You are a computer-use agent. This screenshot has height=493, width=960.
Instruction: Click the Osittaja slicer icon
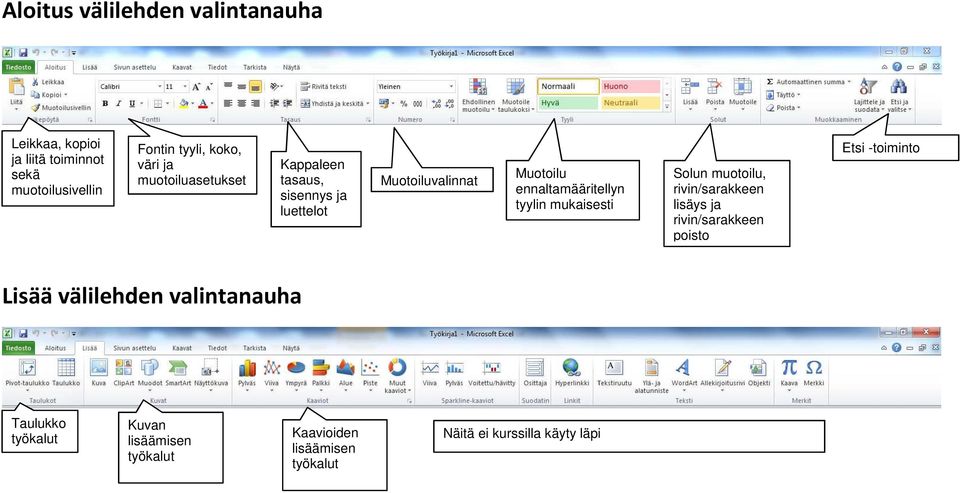tap(535, 367)
